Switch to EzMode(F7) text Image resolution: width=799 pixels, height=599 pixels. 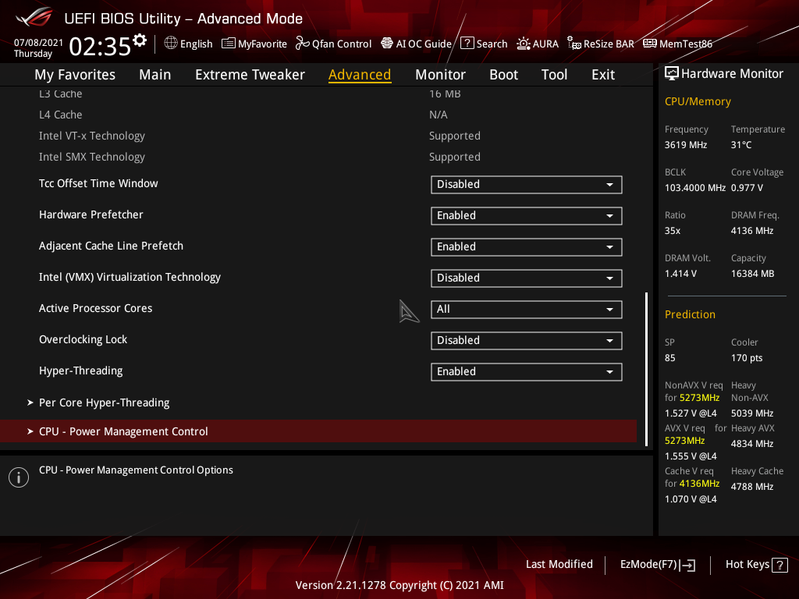(648, 564)
